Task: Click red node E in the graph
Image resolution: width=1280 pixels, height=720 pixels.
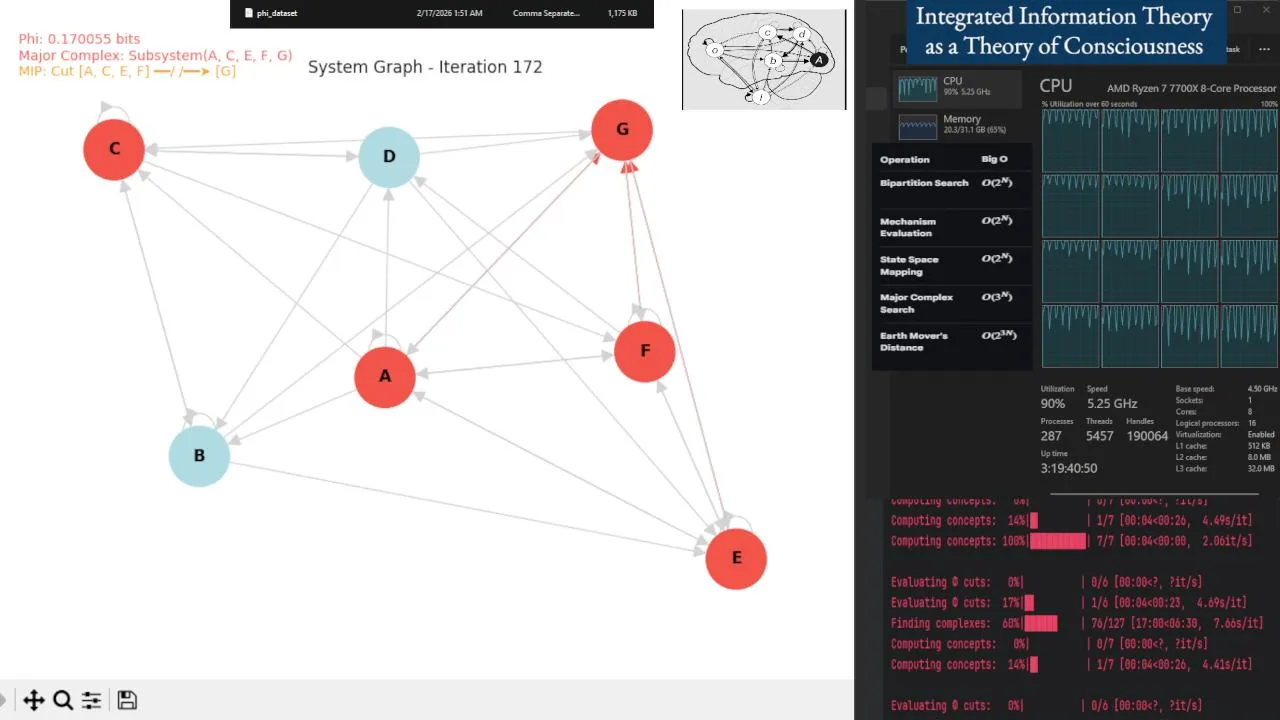Action: click(736, 558)
